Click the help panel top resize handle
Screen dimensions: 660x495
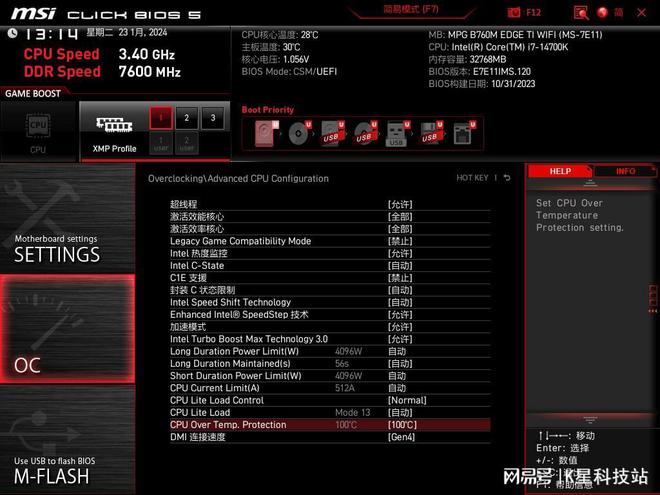(x=590, y=183)
